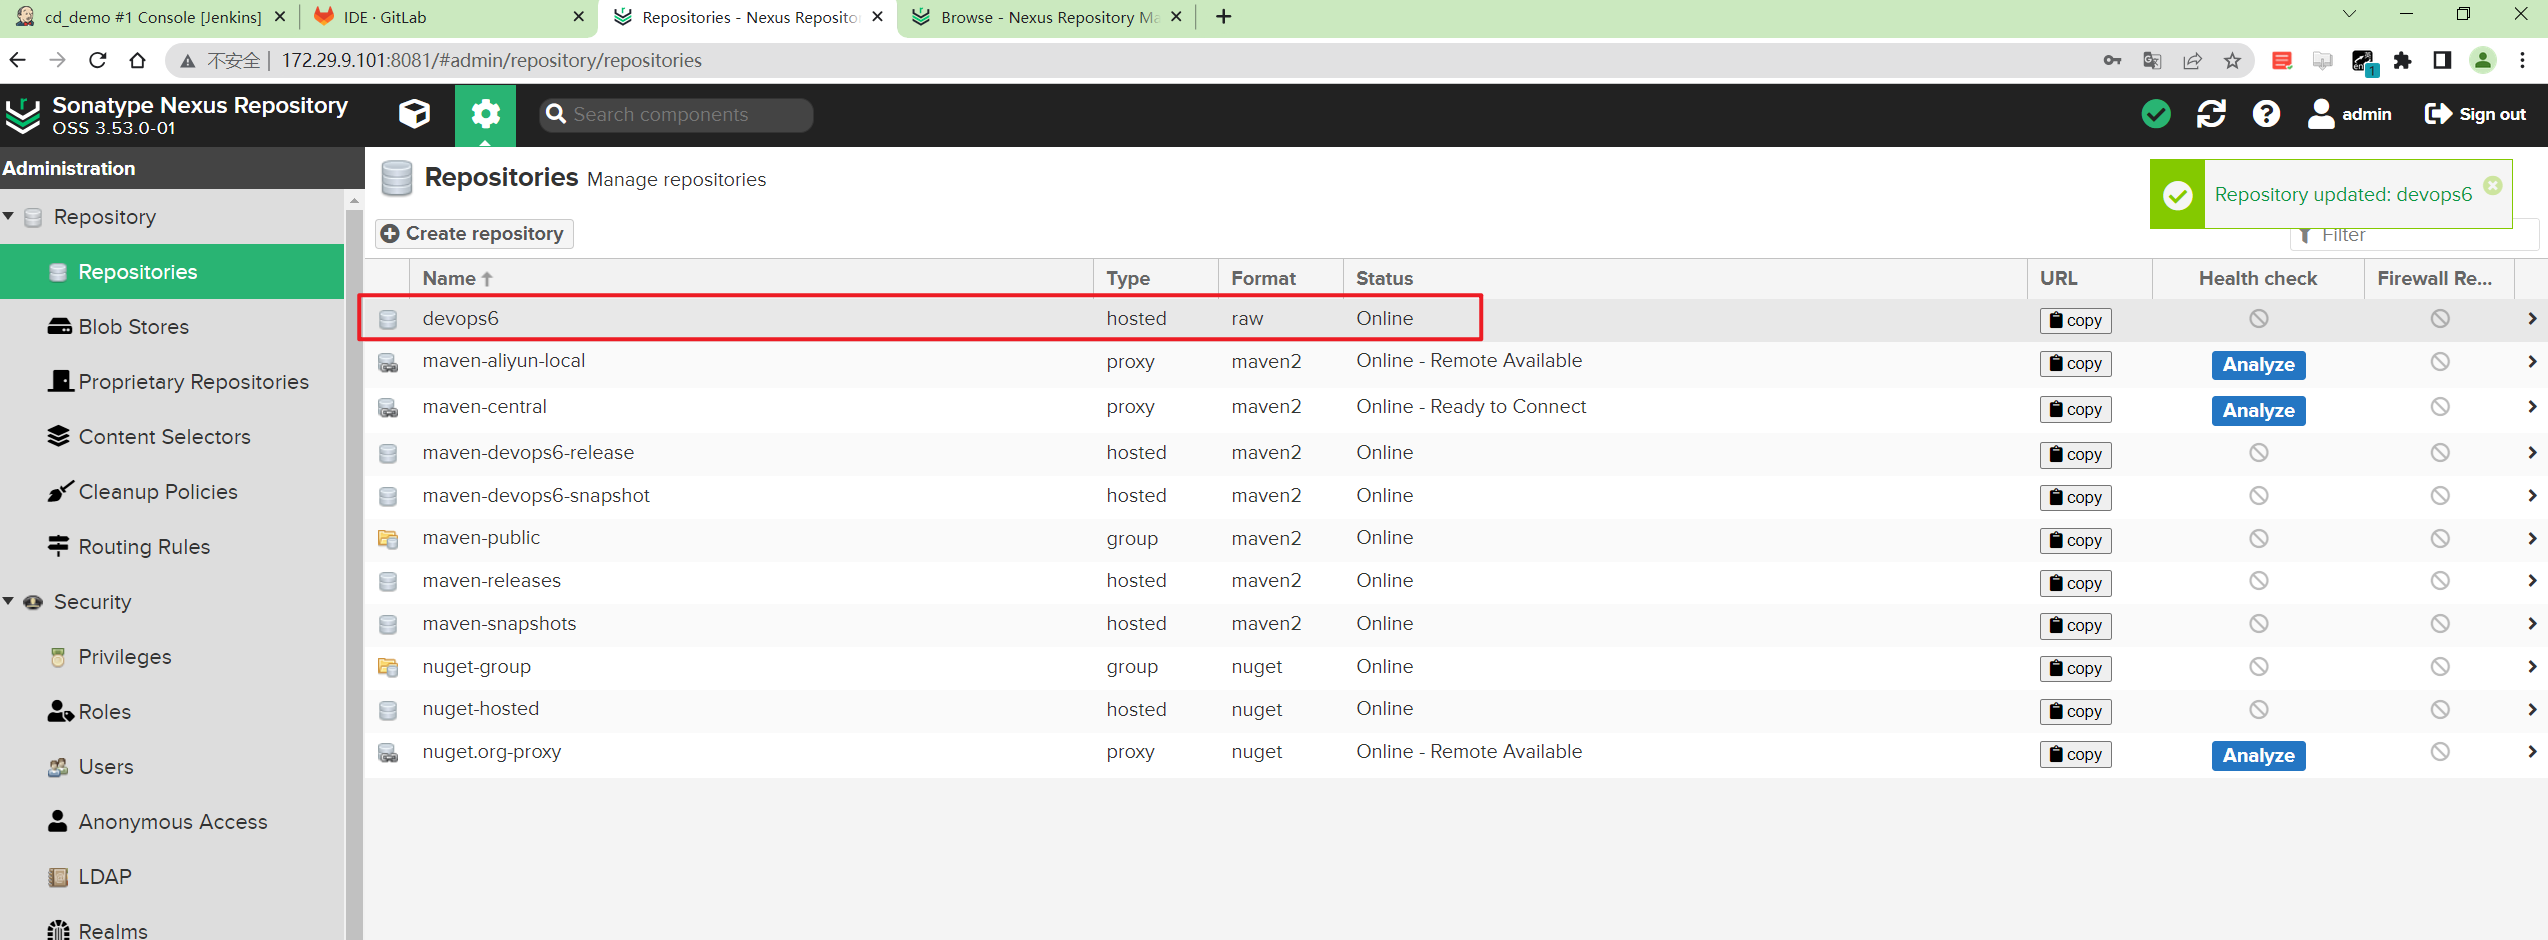Click the nuget-group folder icon
This screenshot has height=940, width=2548.
click(x=388, y=667)
